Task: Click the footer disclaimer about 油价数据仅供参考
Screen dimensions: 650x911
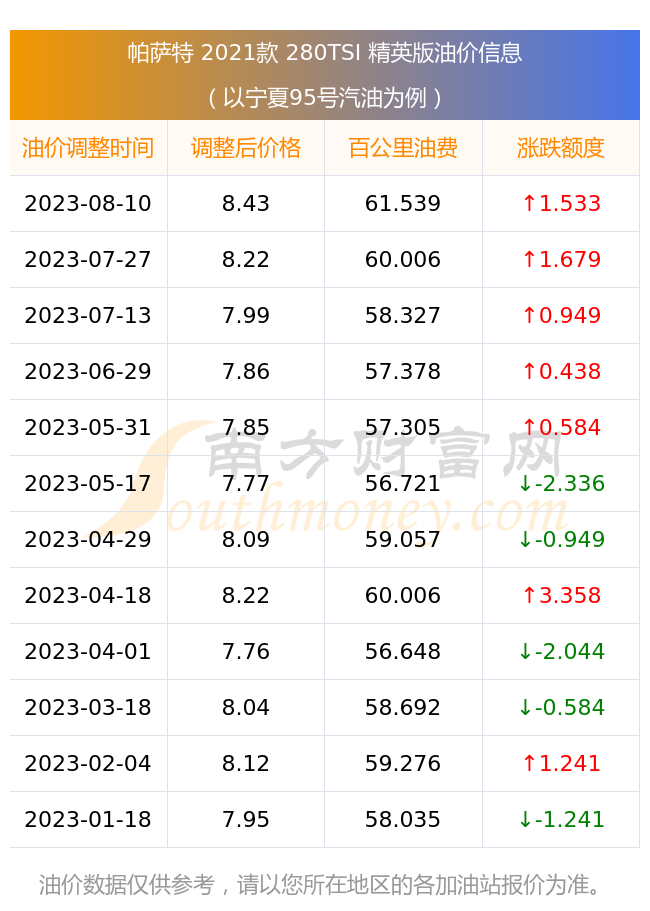Action: 321,885
